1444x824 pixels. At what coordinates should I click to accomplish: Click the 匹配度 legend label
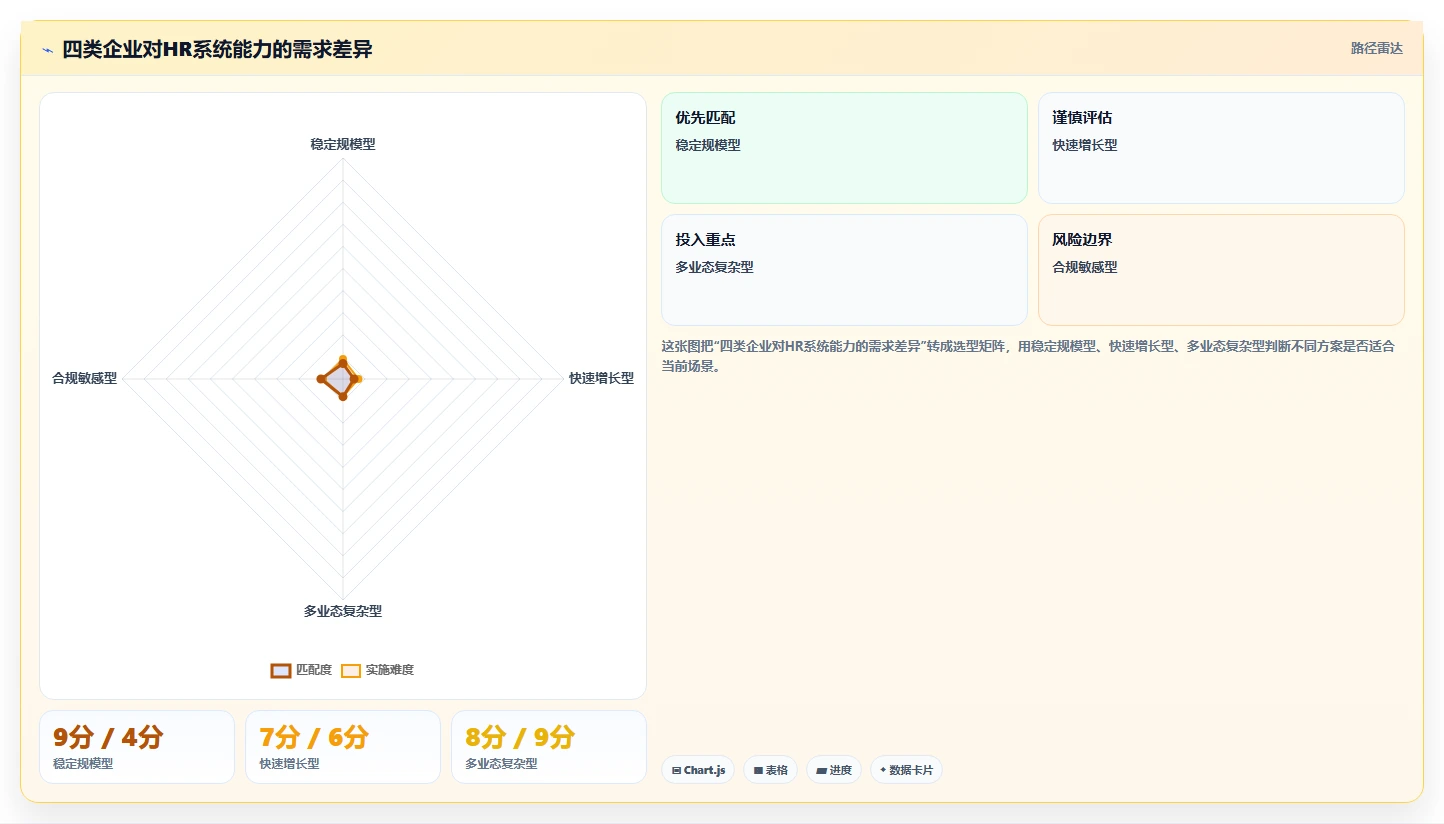click(314, 670)
